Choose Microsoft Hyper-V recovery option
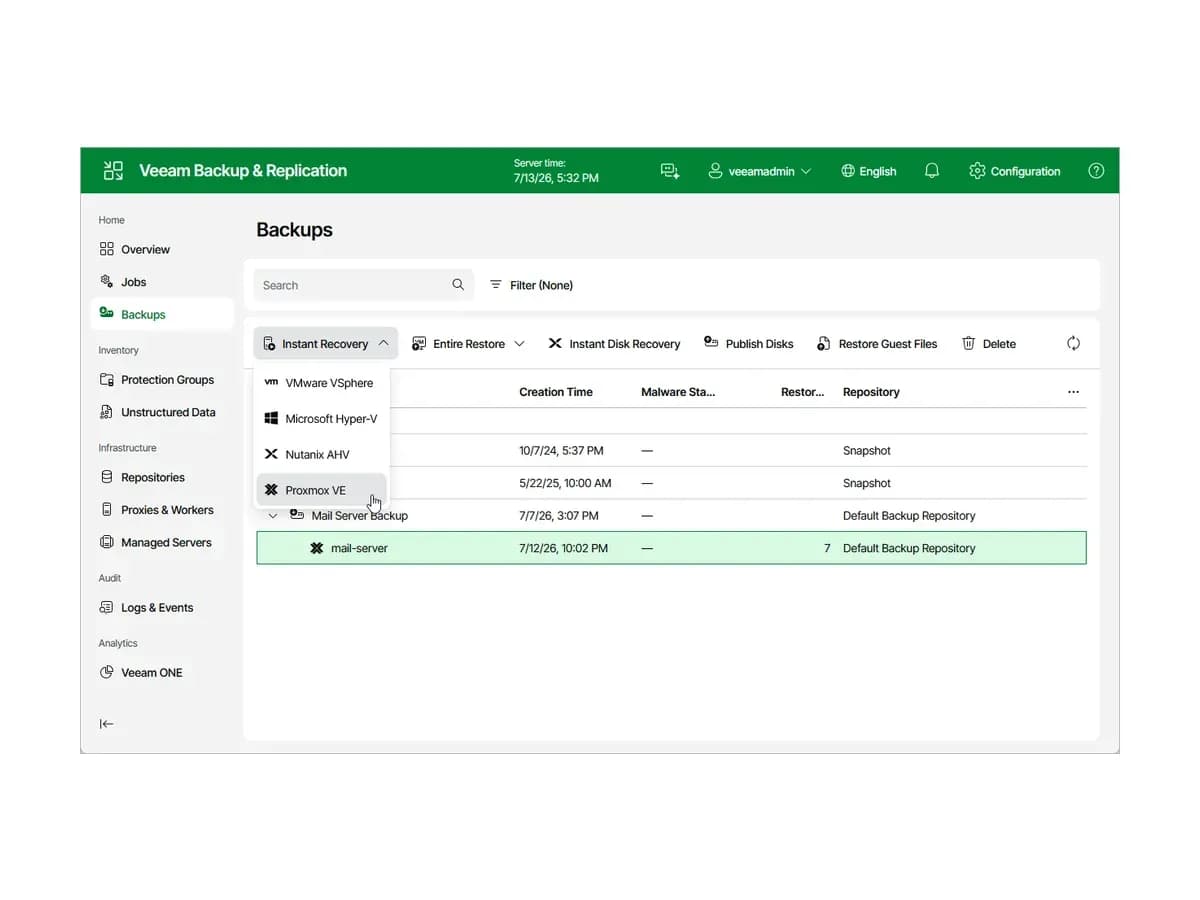Image resolution: width=1200 pixels, height=900 pixels. pyautogui.click(x=321, y=419)
